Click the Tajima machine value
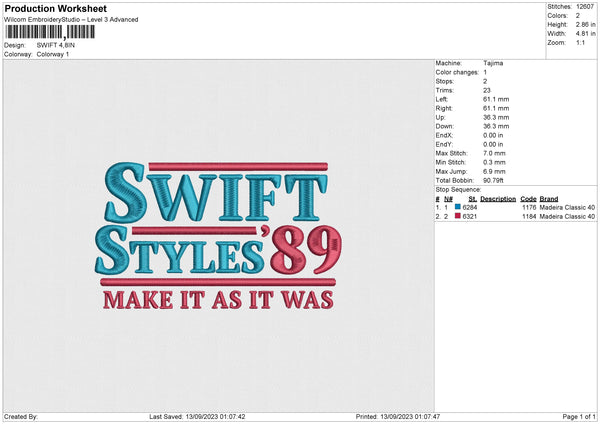This screenshot has width=600, height=424. tap(493, 62)
